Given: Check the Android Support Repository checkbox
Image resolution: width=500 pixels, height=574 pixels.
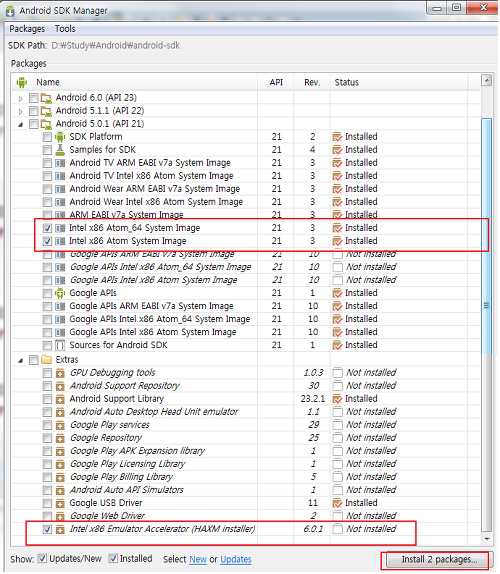Looking at the screenshot, I should pyautogui.click(x=47, y=386).
